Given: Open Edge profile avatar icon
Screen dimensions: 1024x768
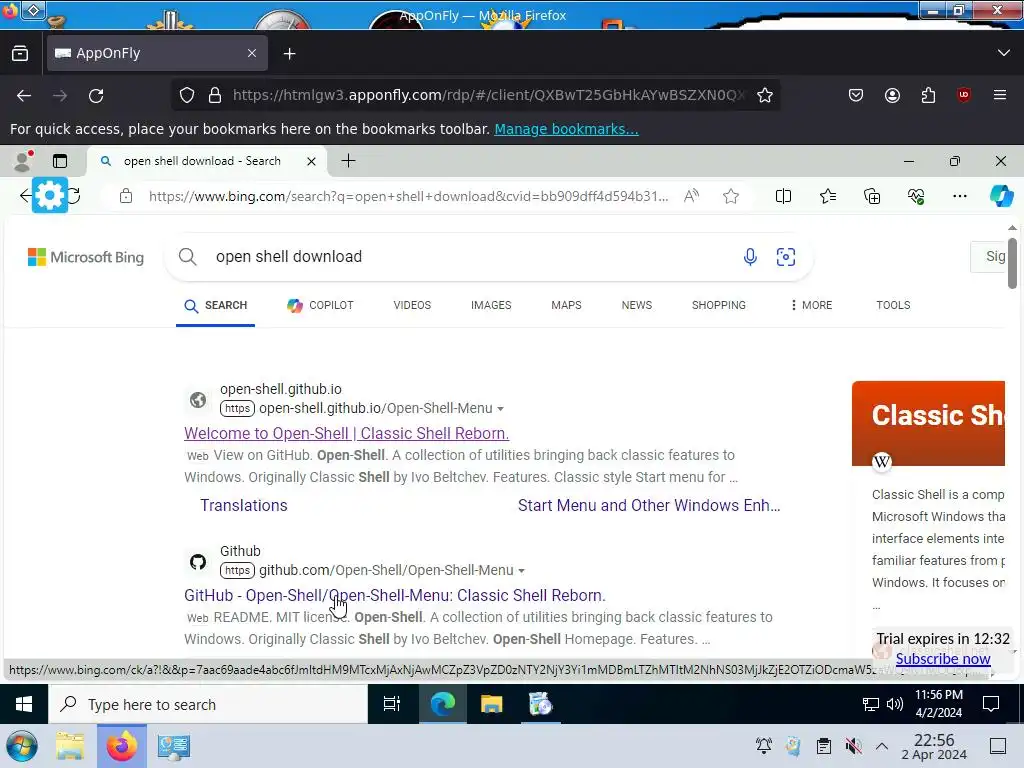Looking at the screenshot, I should click(24, 161).
